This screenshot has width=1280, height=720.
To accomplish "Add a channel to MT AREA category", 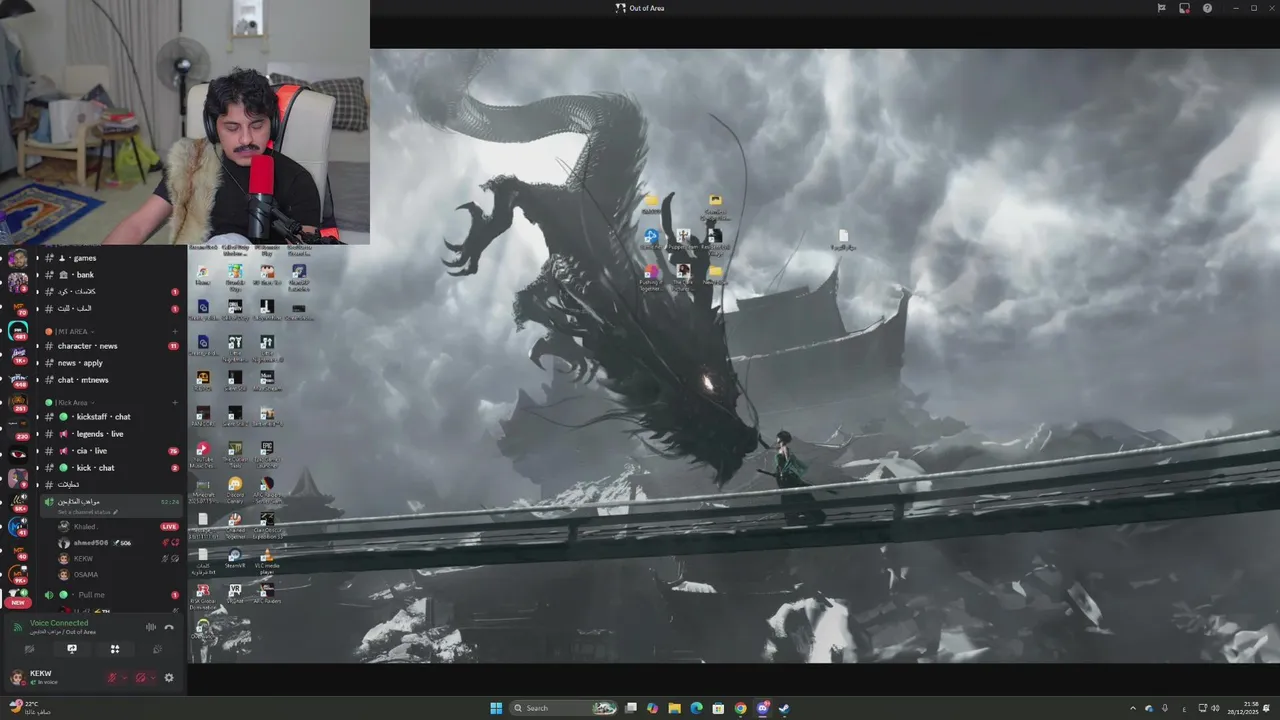I will [x=175, y=331].
